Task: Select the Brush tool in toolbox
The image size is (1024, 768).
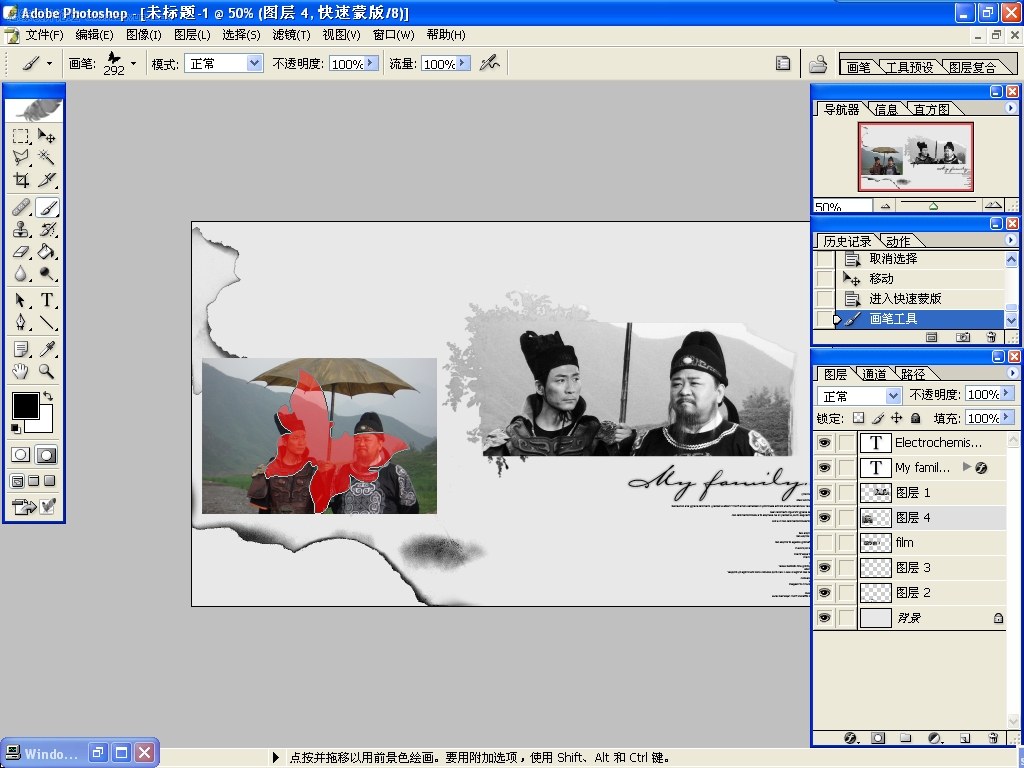Action: 47,208
